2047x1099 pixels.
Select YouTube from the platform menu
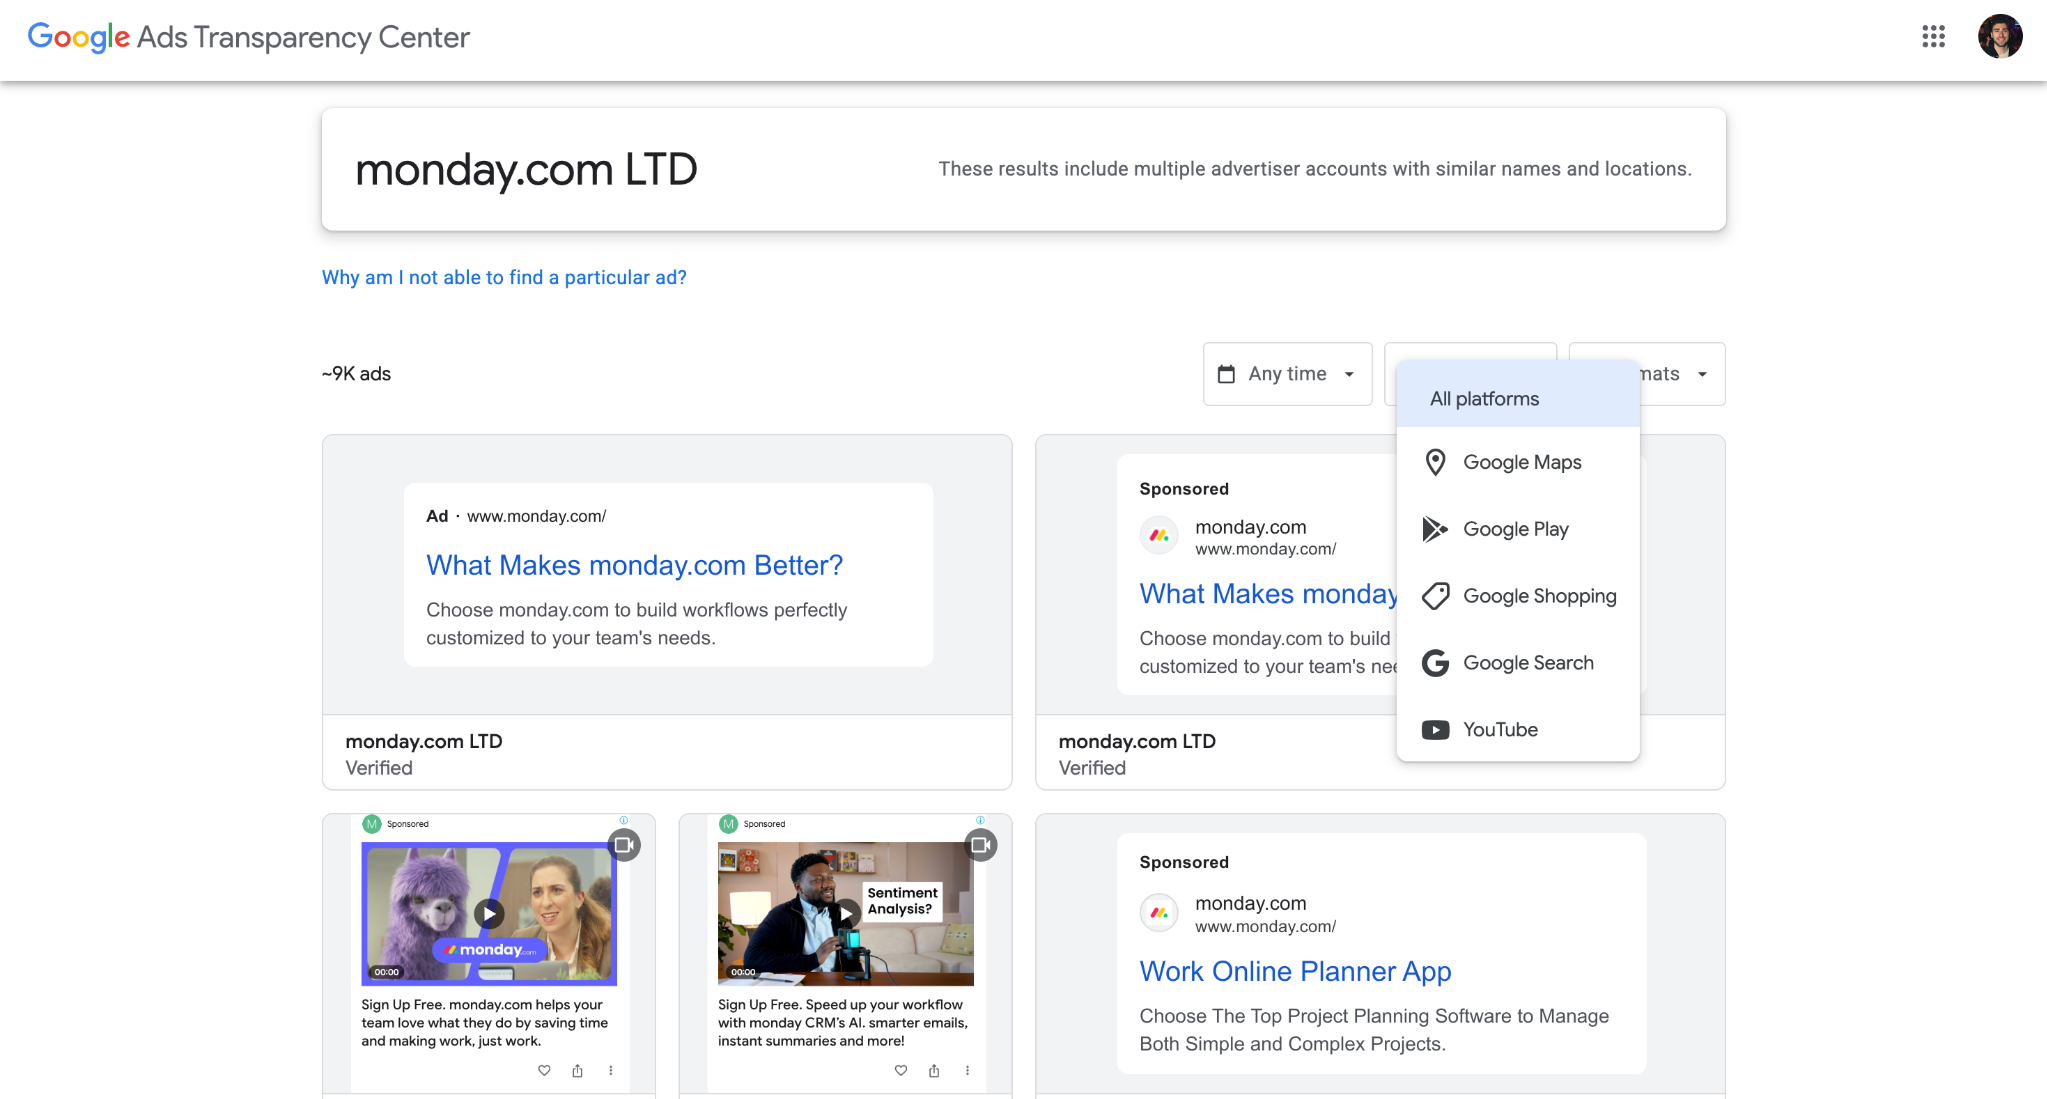pyautogui.click(x=1500, y=729)
